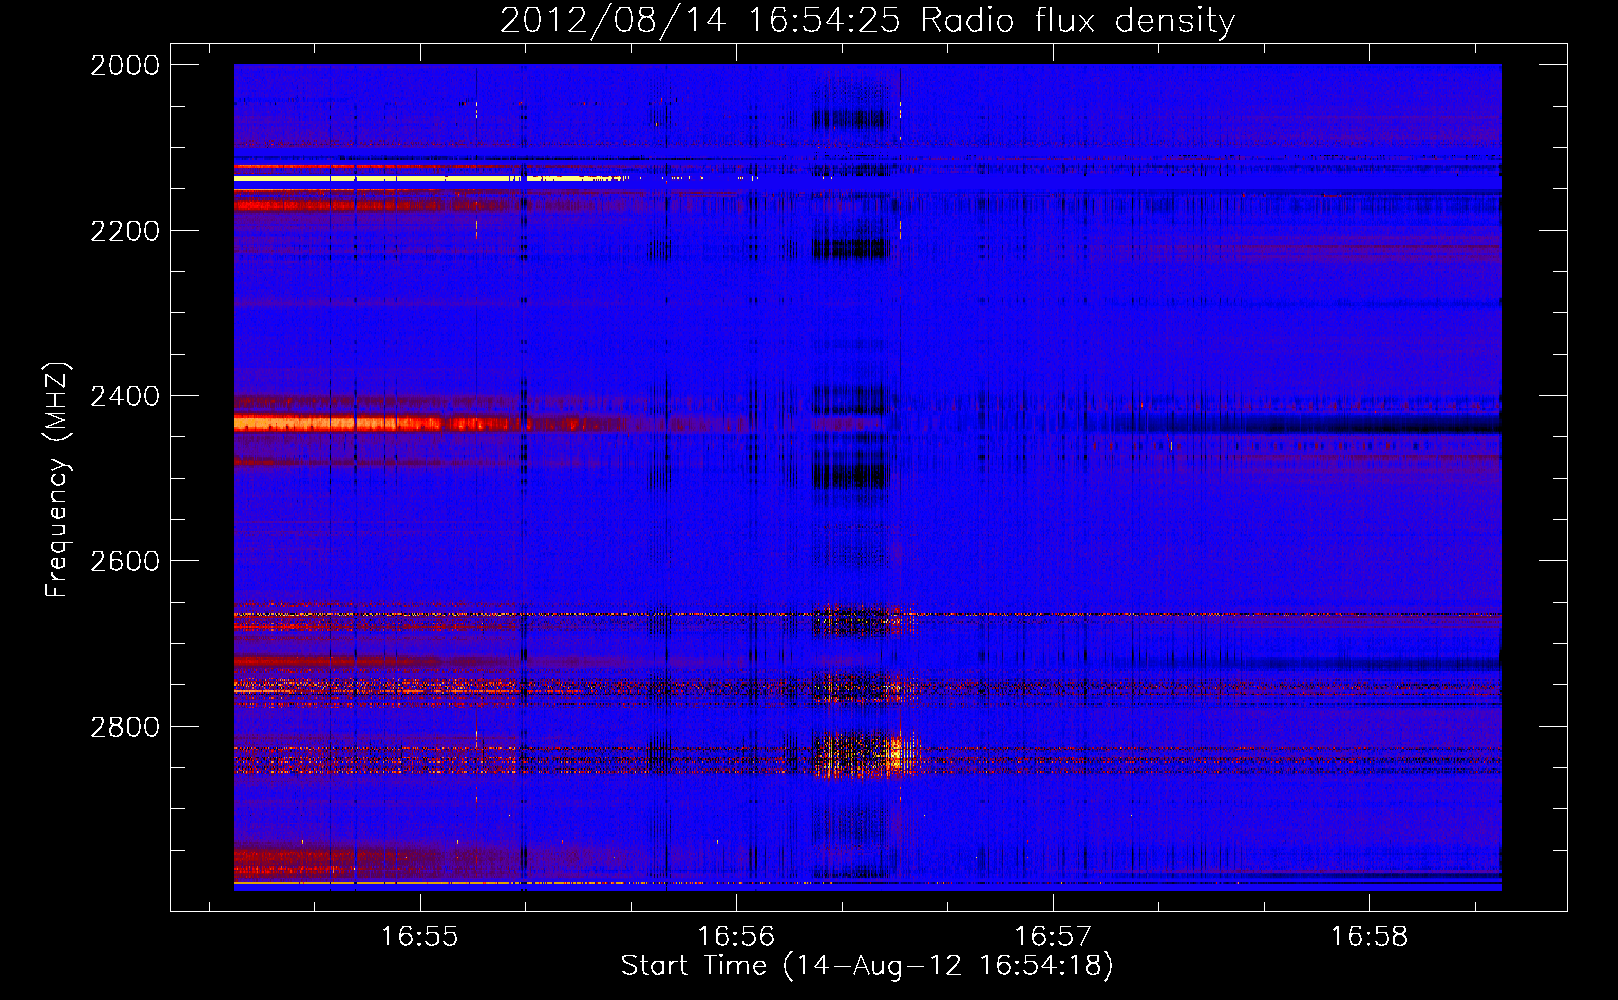
Task: Click the '2200' frequency axis label
Action: 125,231
